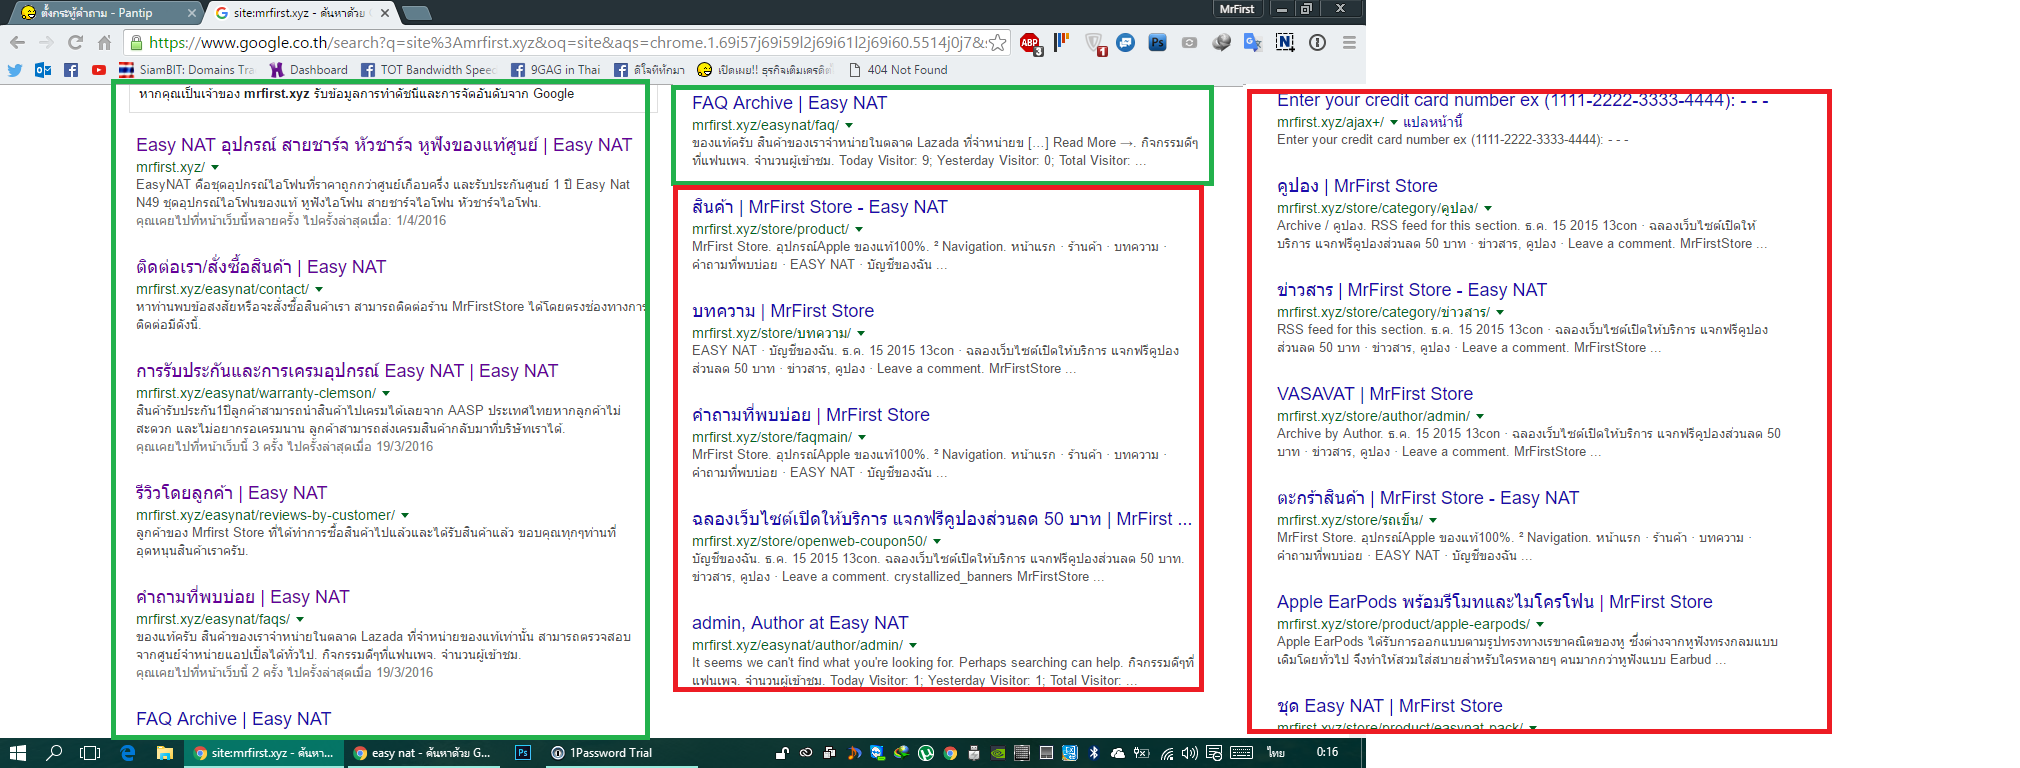The width and height of the screenshot is (2020, 768).
Task: Open the 'คูปอง | MrFirst Store' result
Action: [1357, 186]
